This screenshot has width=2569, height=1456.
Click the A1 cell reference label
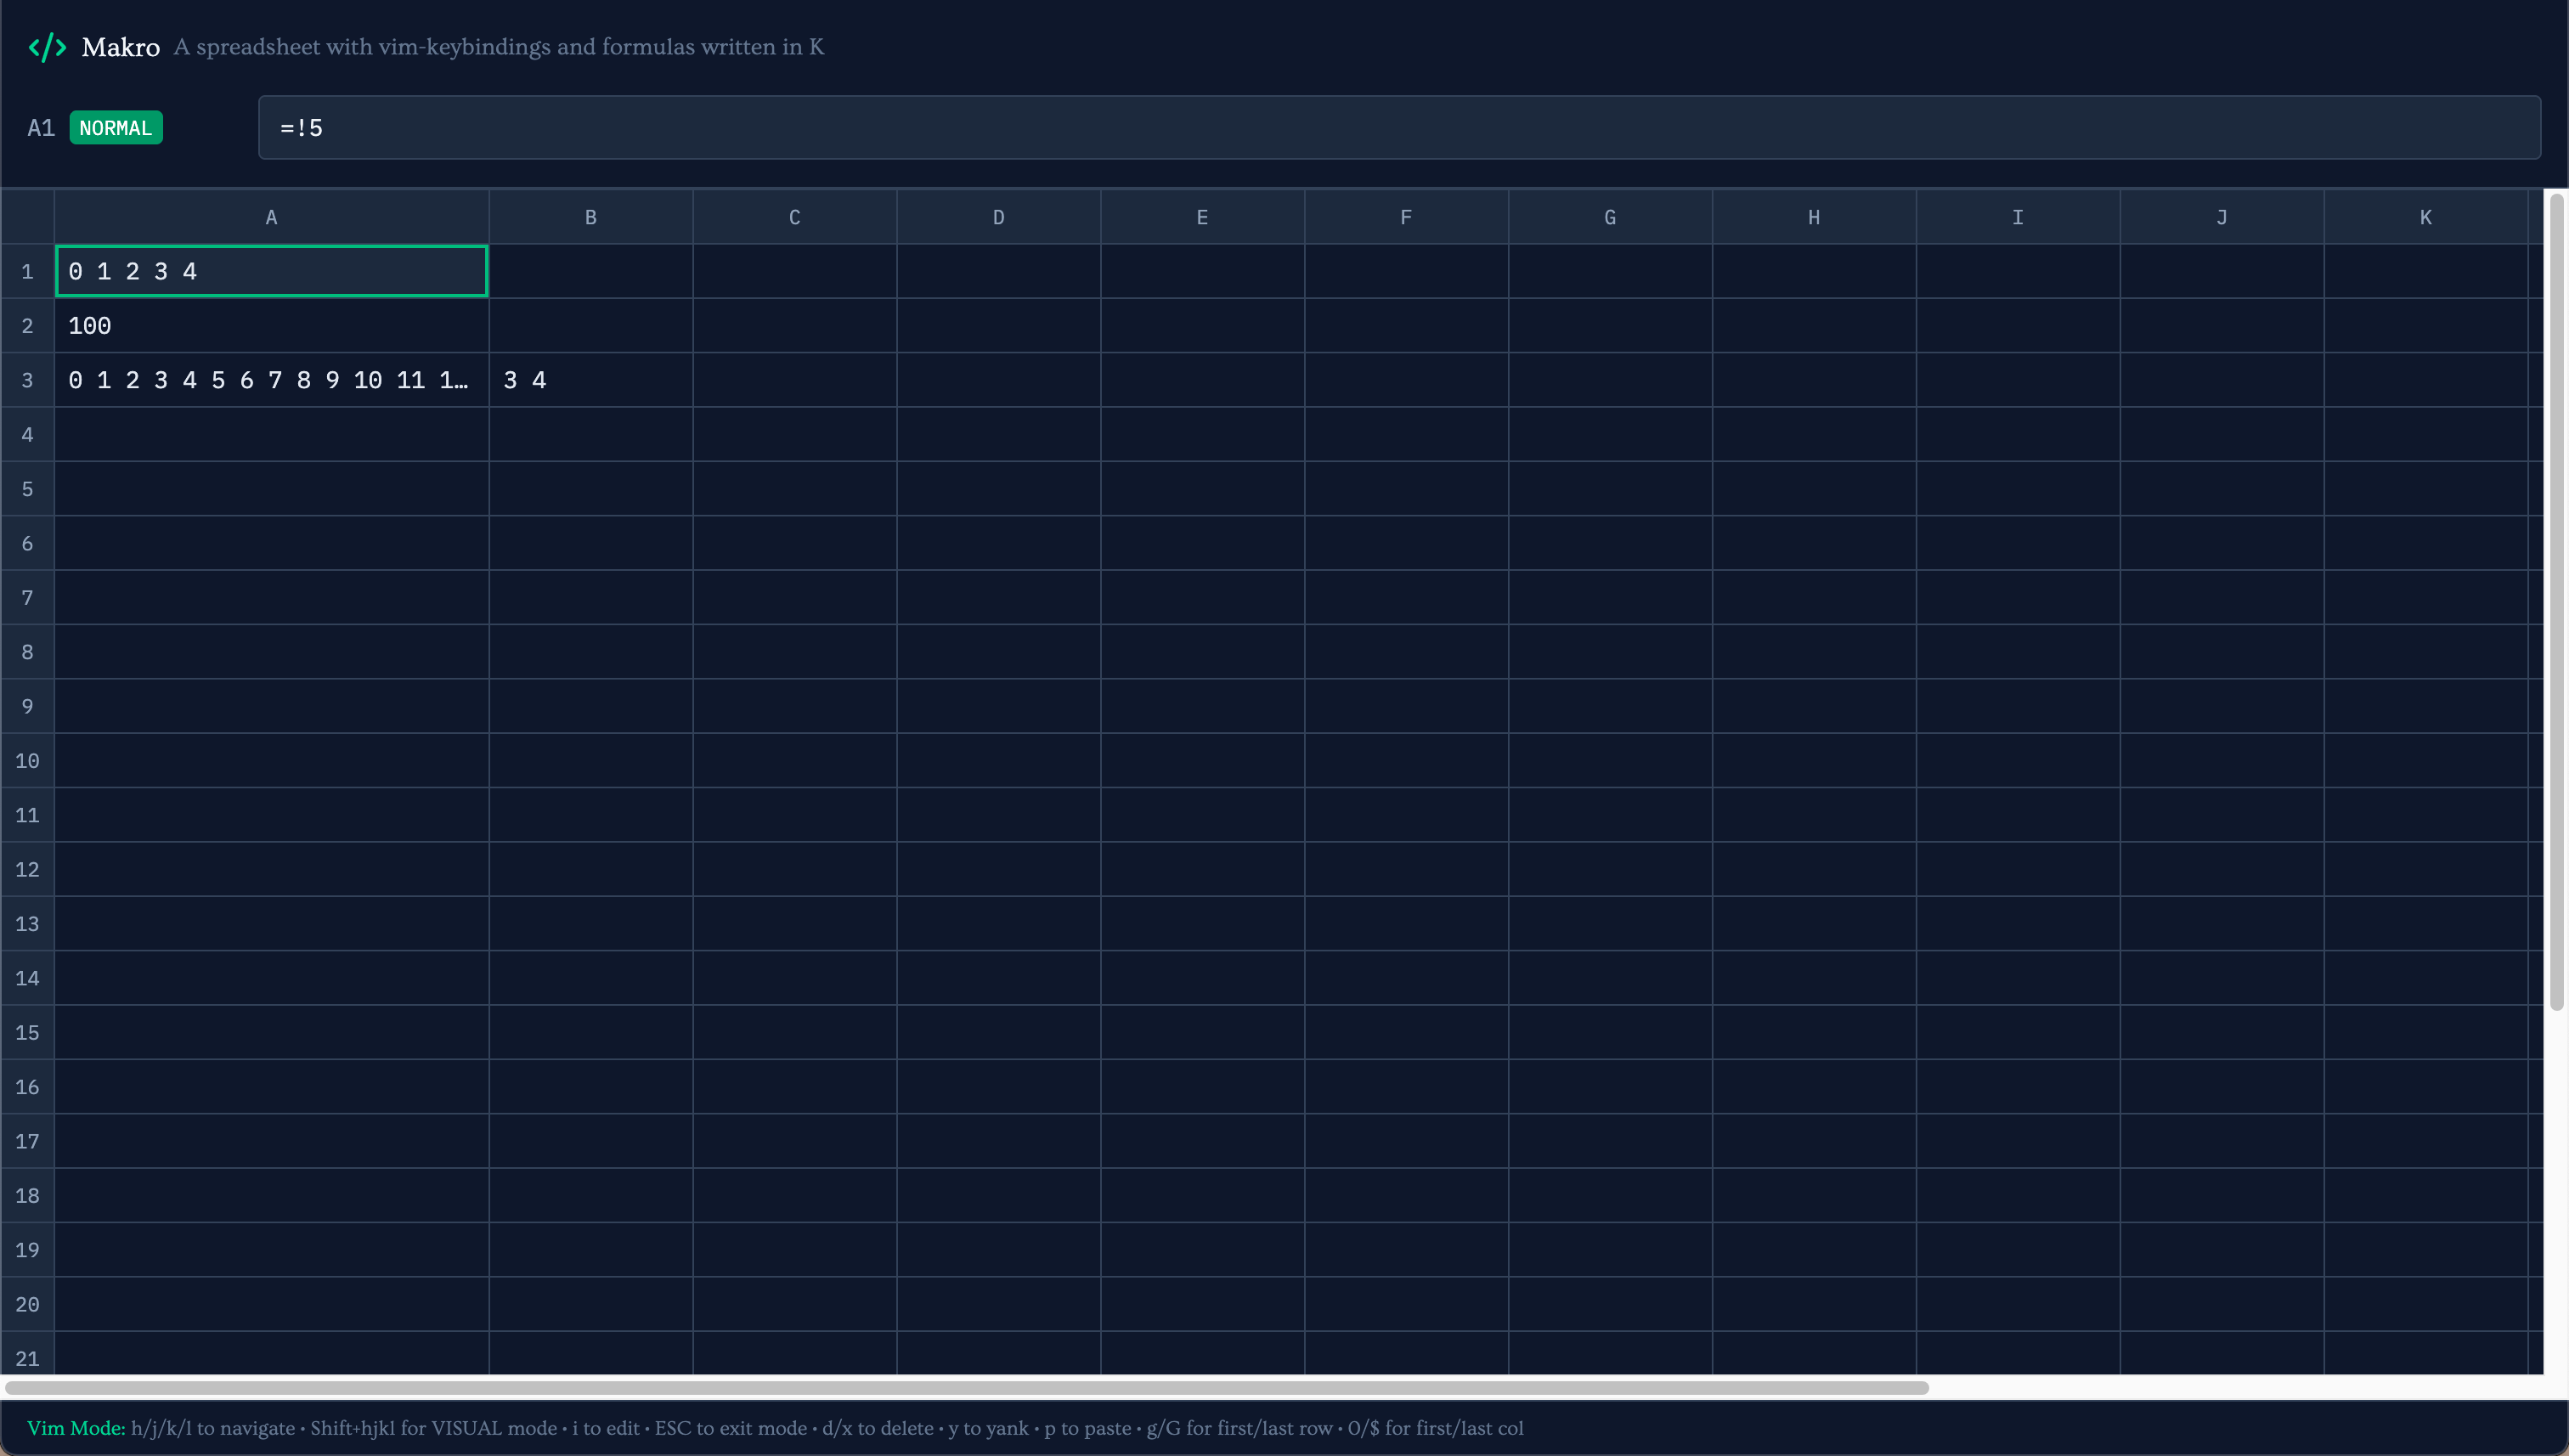[40, 127]
